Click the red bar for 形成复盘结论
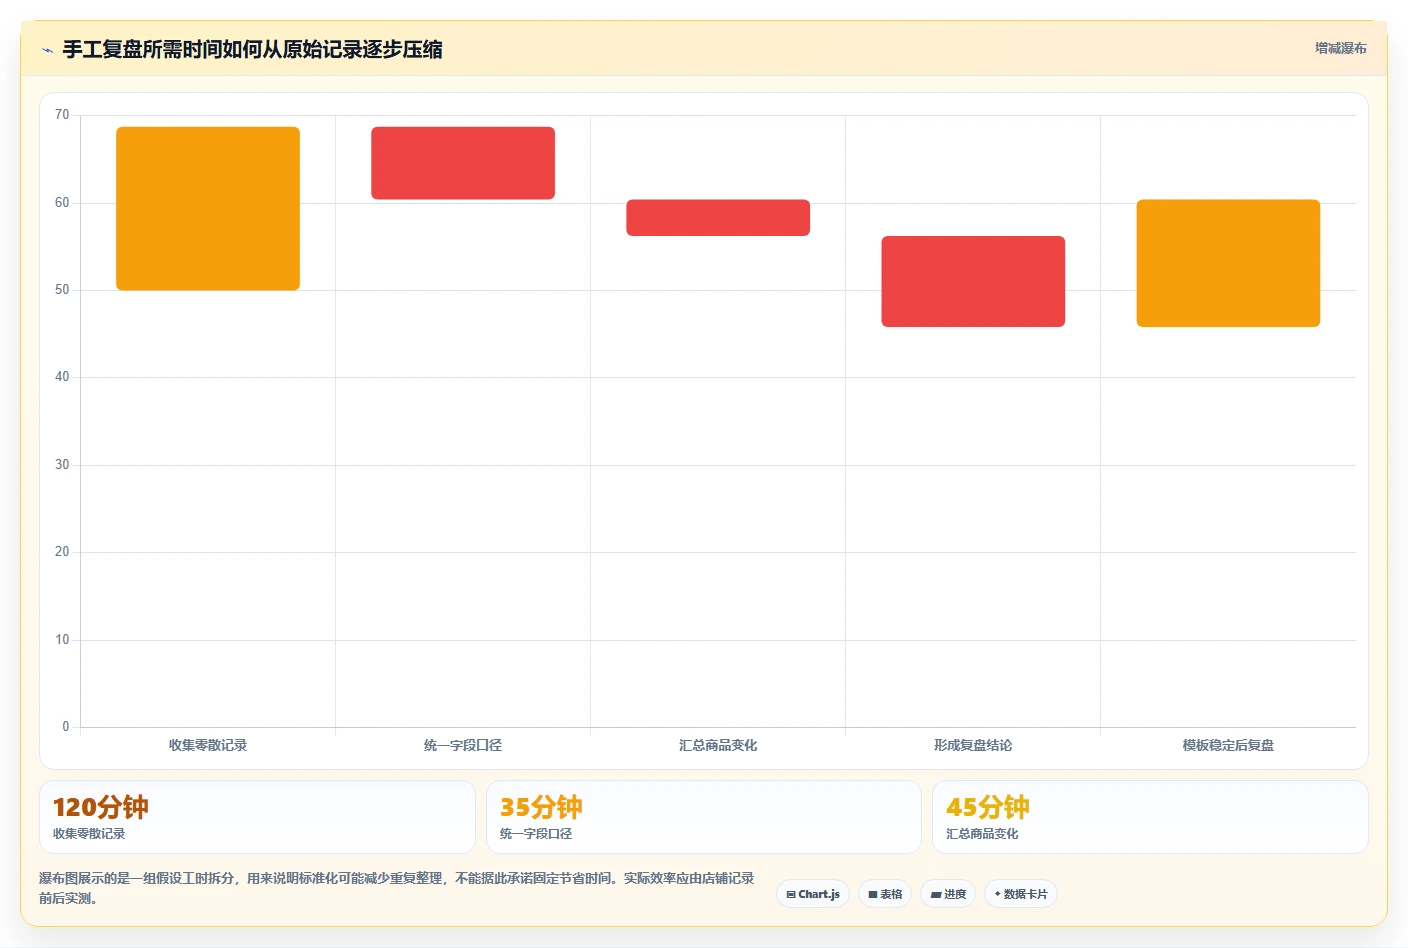Screen dimensions: 1408x948 [x=973, y=281]
